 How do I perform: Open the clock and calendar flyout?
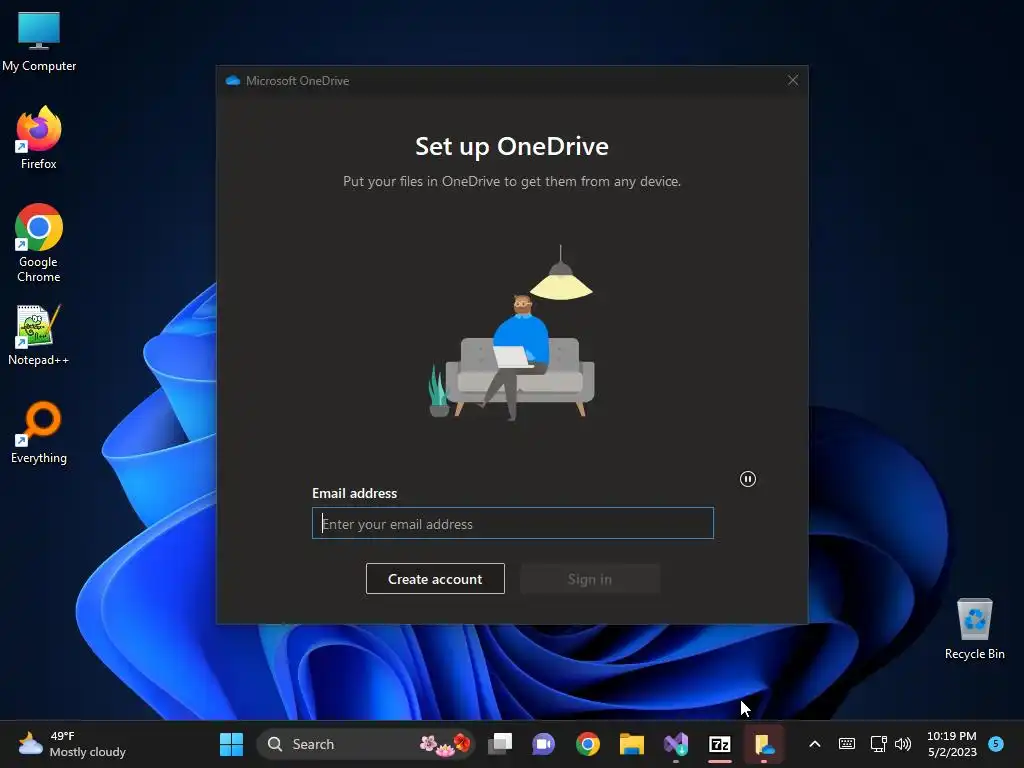click(x=952, y=744)
